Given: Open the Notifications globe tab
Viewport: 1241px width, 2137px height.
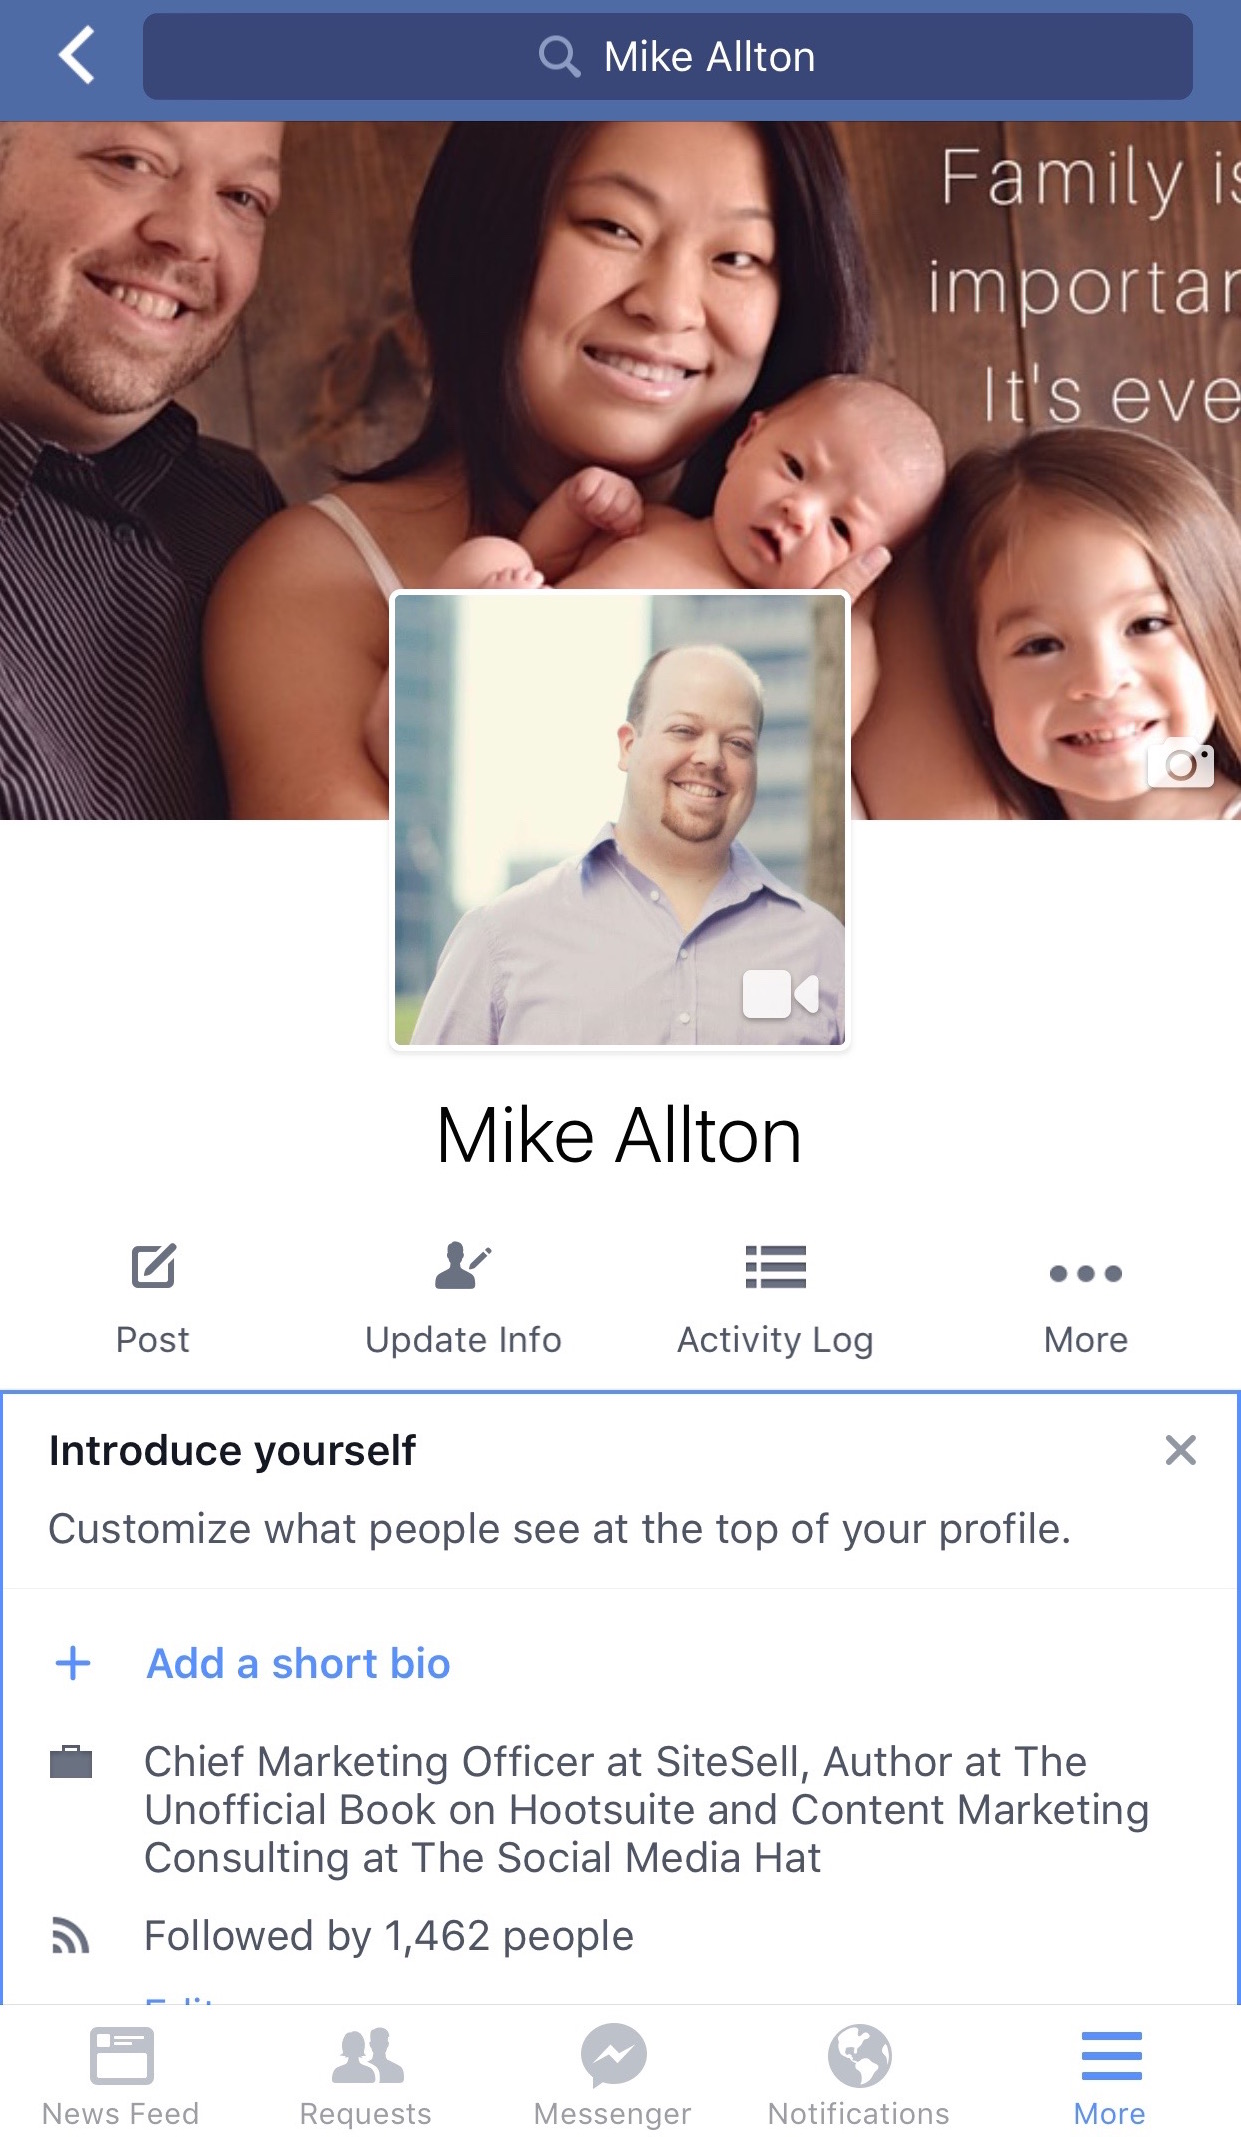Looking at the screenshot, I should [859, 2075].
